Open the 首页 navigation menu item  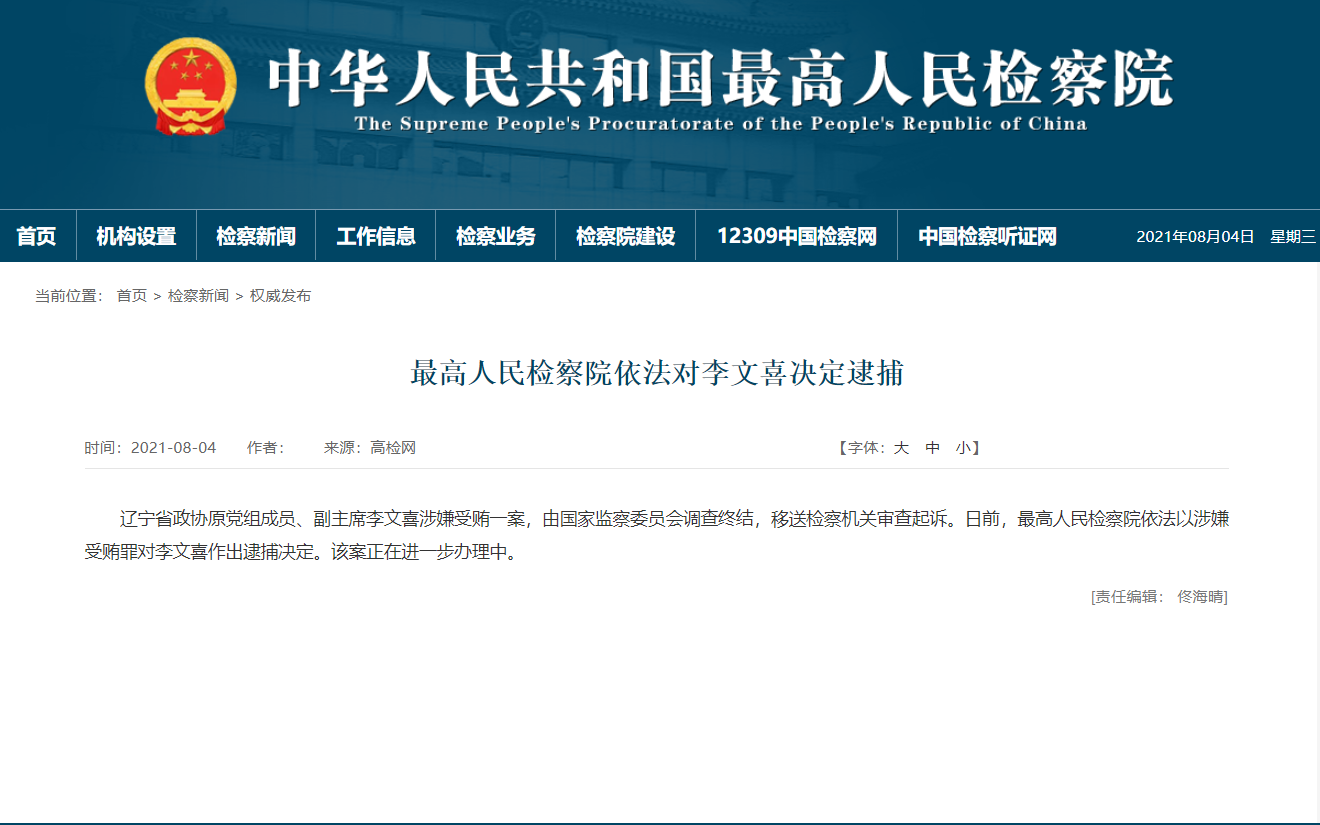pyautogui.click(x=37, y=237)
